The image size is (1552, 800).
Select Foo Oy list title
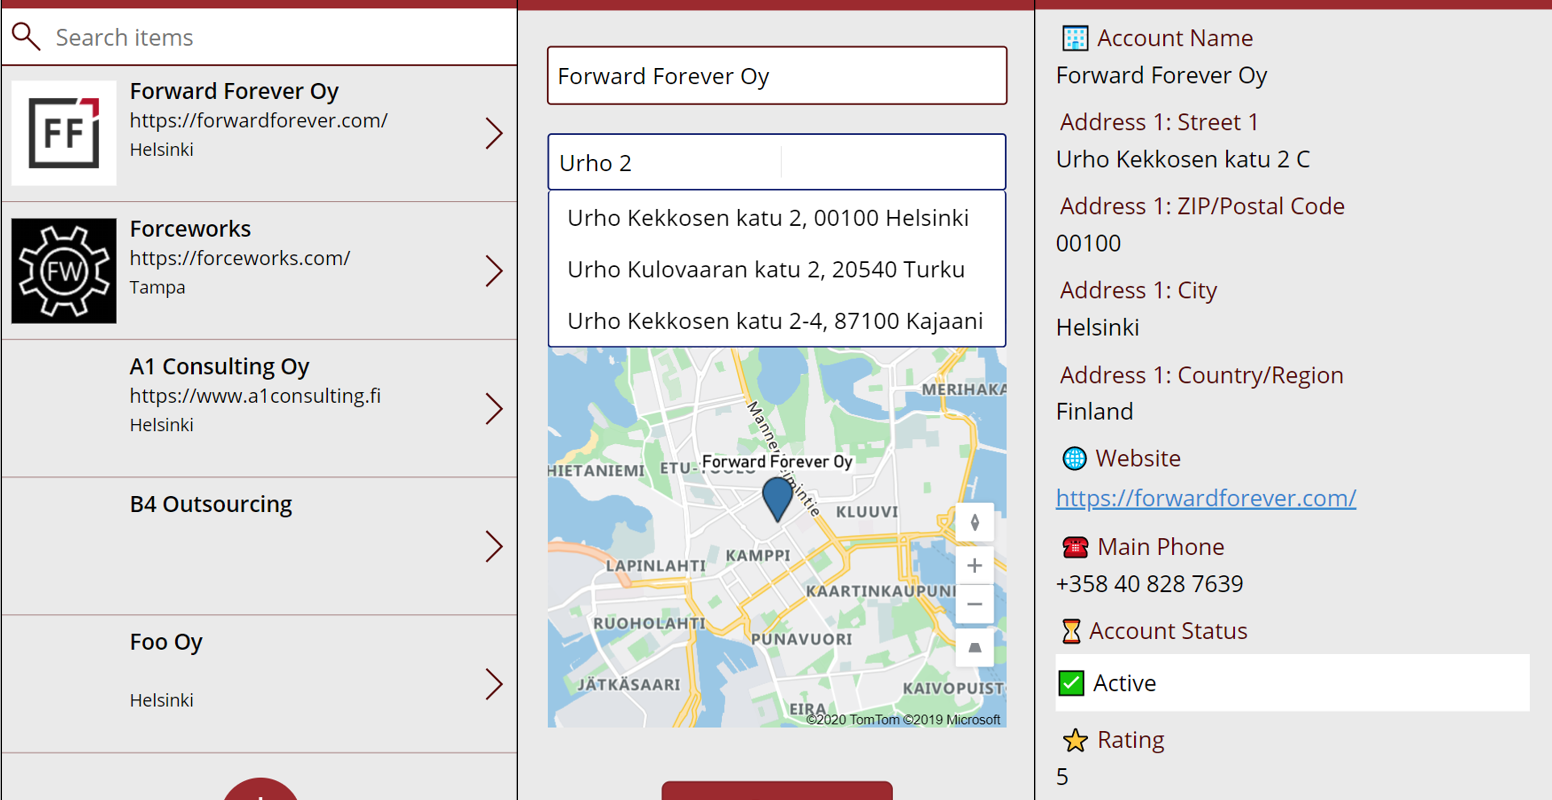coord(166,642)
